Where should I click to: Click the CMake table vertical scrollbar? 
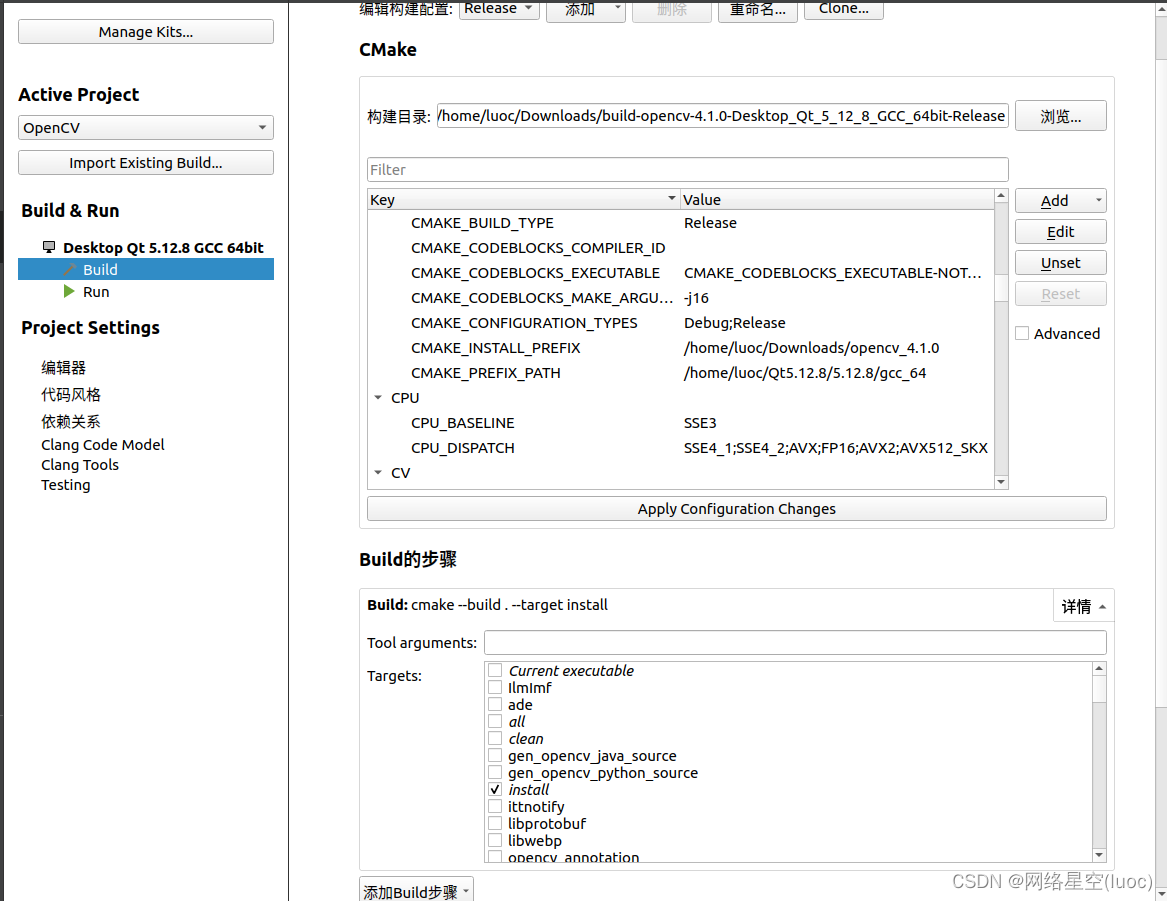click(1001, 339)
